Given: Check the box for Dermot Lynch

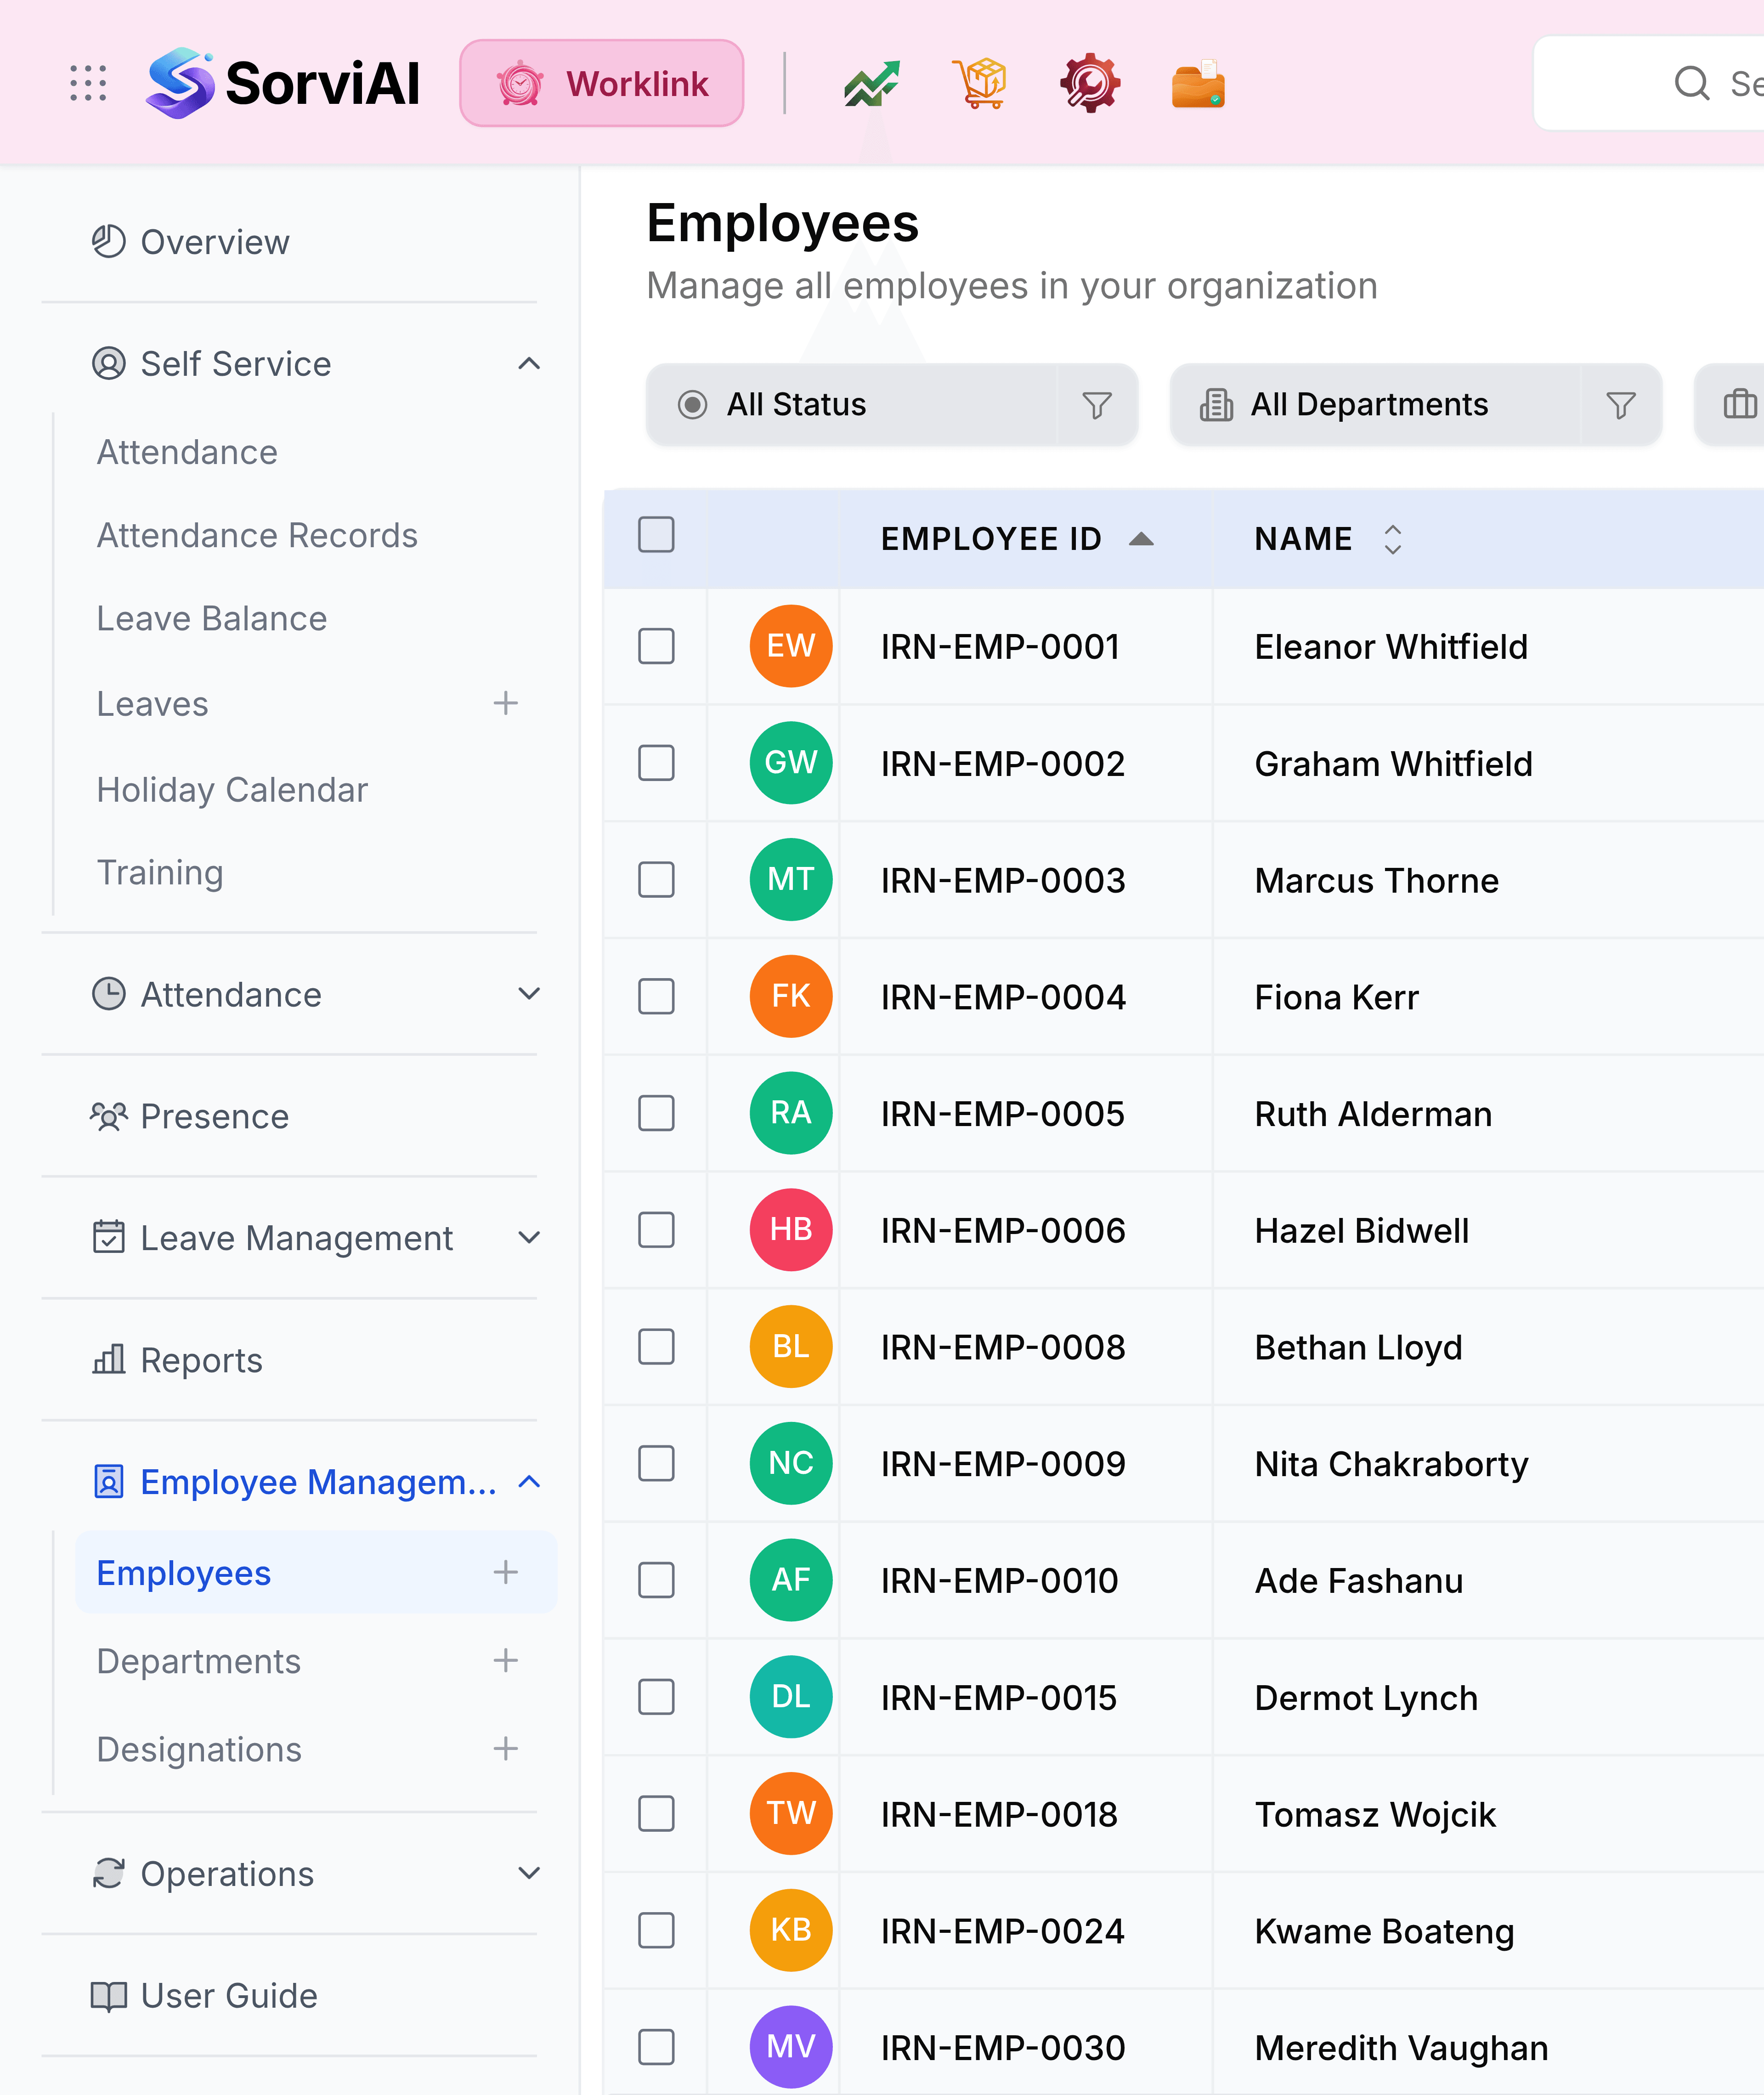Looking at the screenshot, I should tap(656, 1697).
